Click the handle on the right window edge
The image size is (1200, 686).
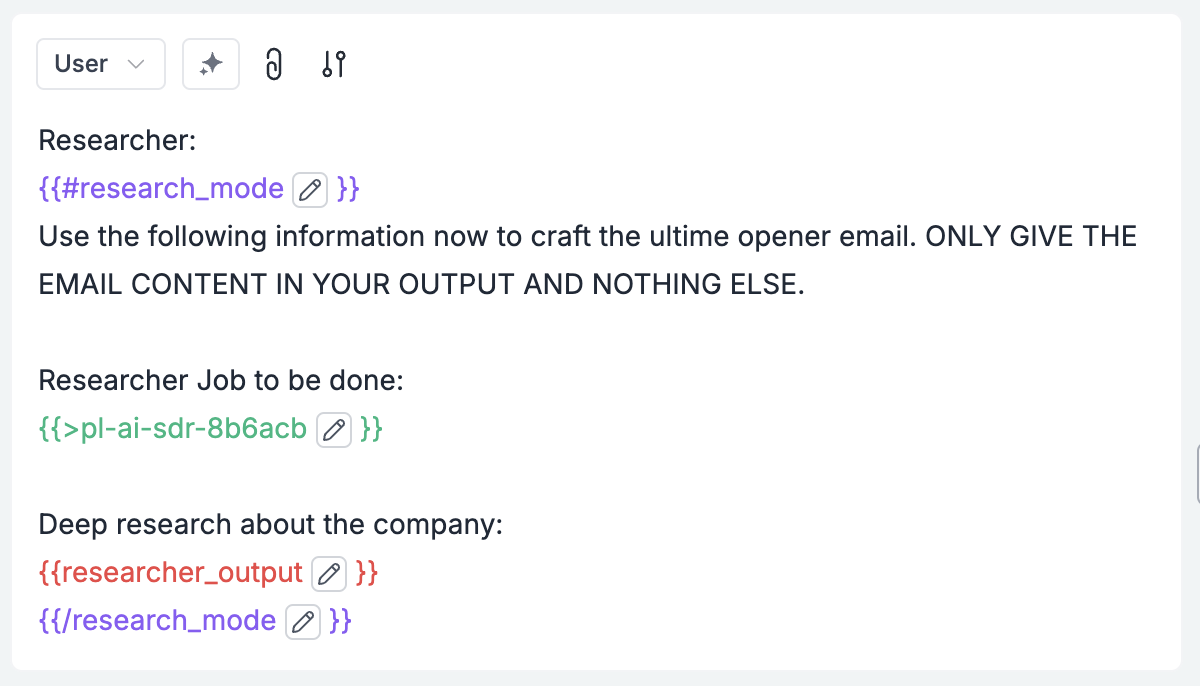(1197, 474)
